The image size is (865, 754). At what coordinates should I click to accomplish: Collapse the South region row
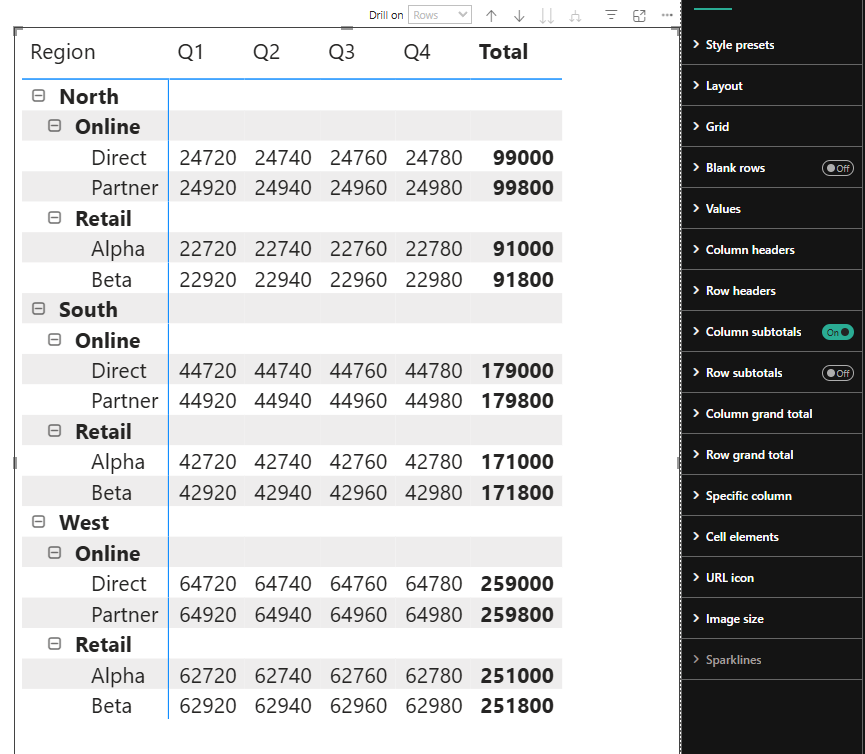38,309
